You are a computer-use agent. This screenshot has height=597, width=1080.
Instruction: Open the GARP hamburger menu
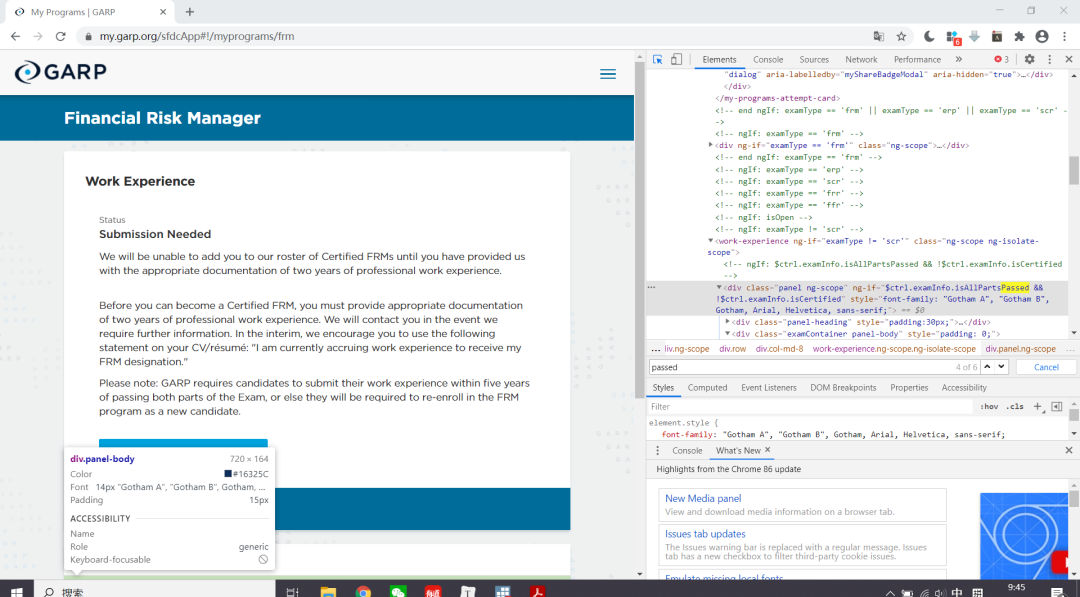[x=607, y=74]
